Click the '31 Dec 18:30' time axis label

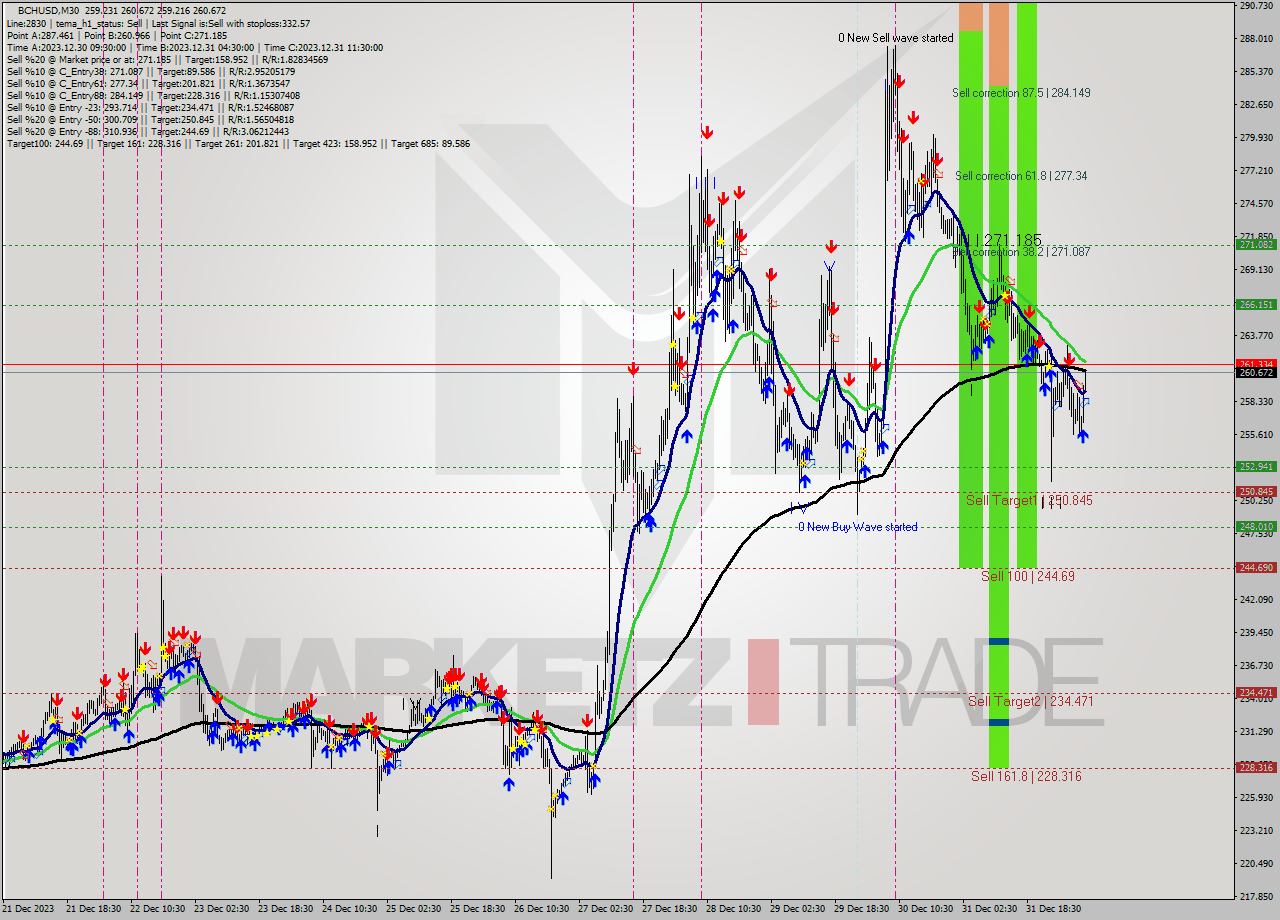point(1053,909)
